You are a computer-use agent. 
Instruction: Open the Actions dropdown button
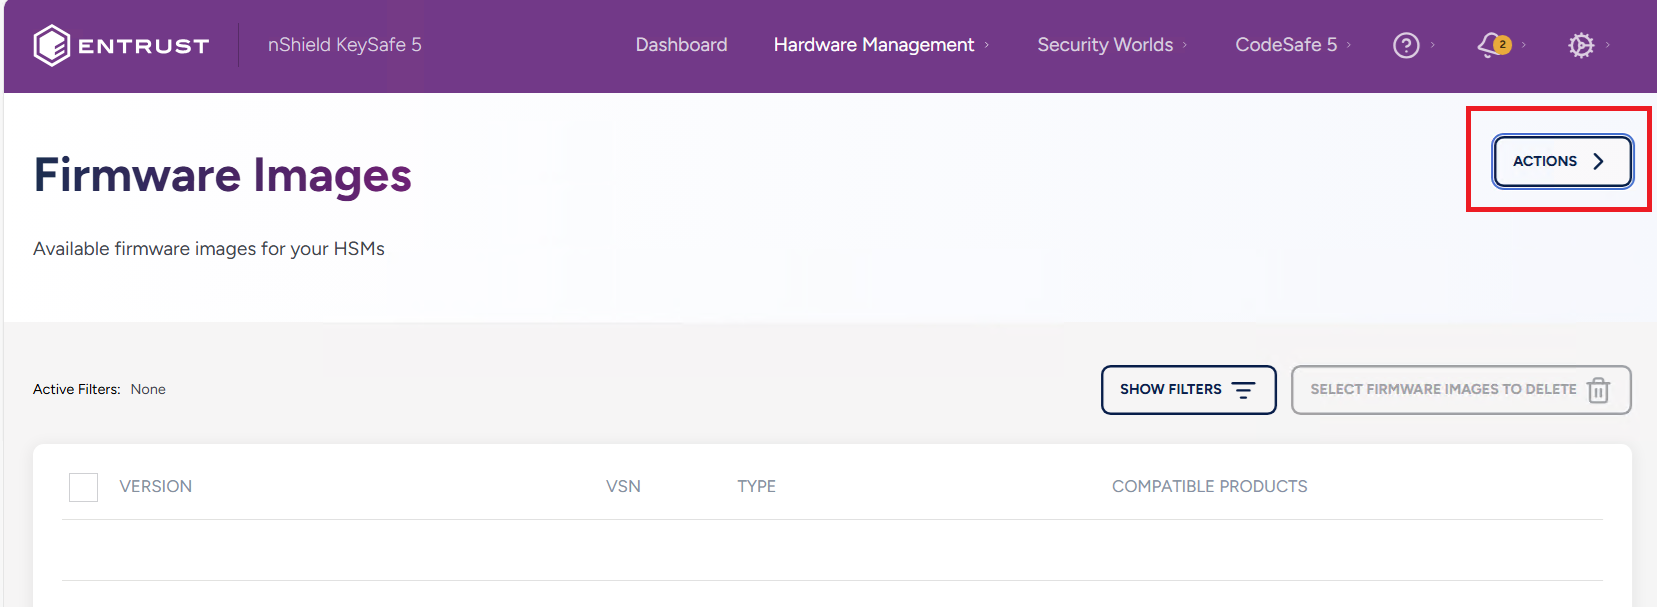1562,161
